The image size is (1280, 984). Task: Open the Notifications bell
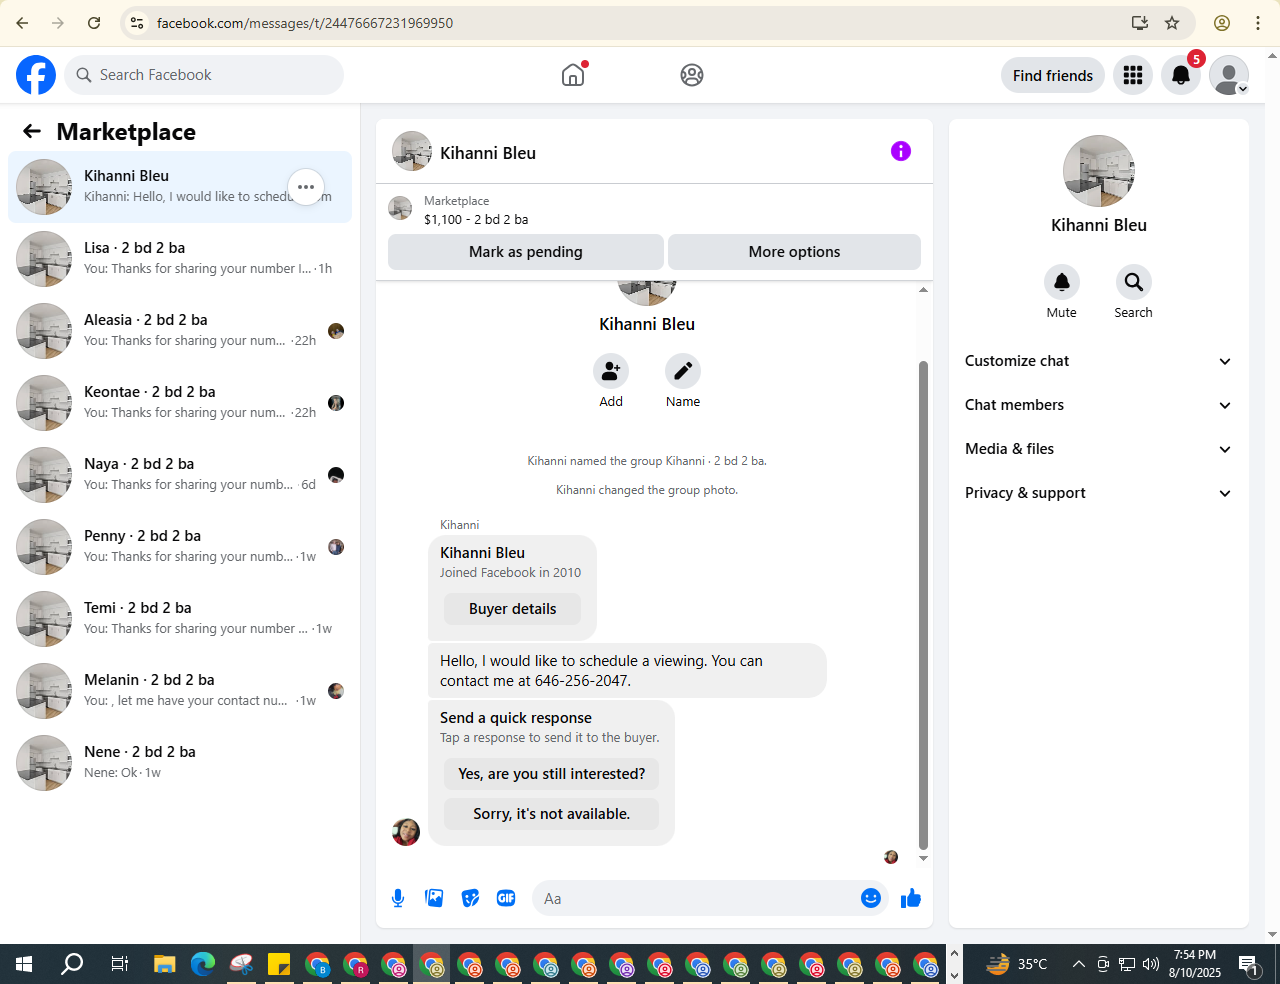(1181, 75)
